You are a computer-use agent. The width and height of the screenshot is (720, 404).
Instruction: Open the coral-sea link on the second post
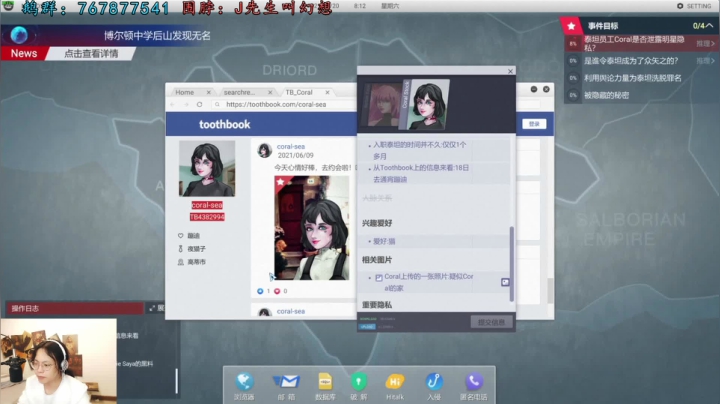[x=291, y=311]
